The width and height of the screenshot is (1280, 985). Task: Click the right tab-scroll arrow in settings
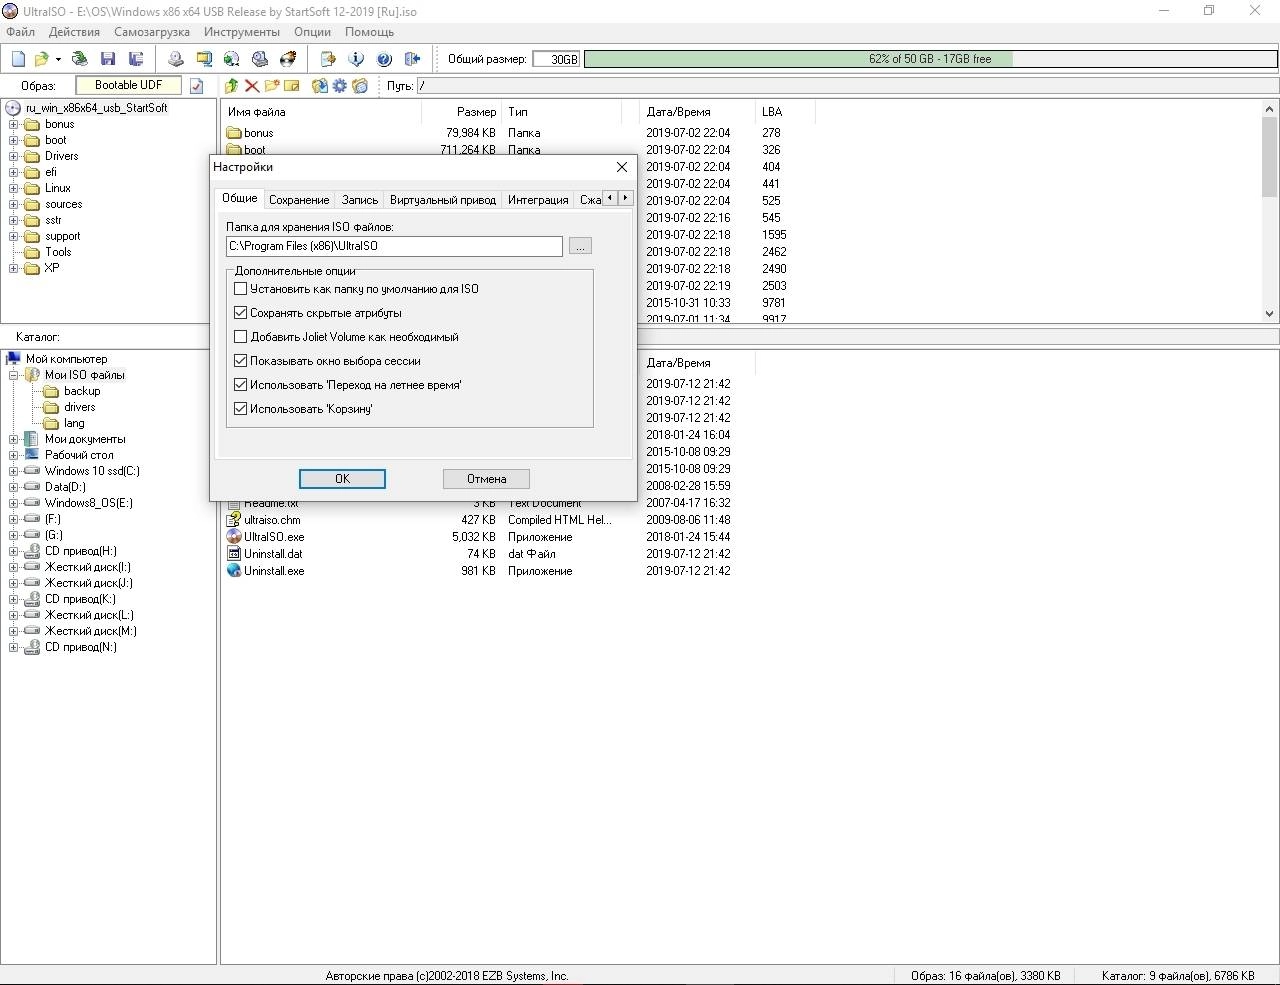(626, 198)
